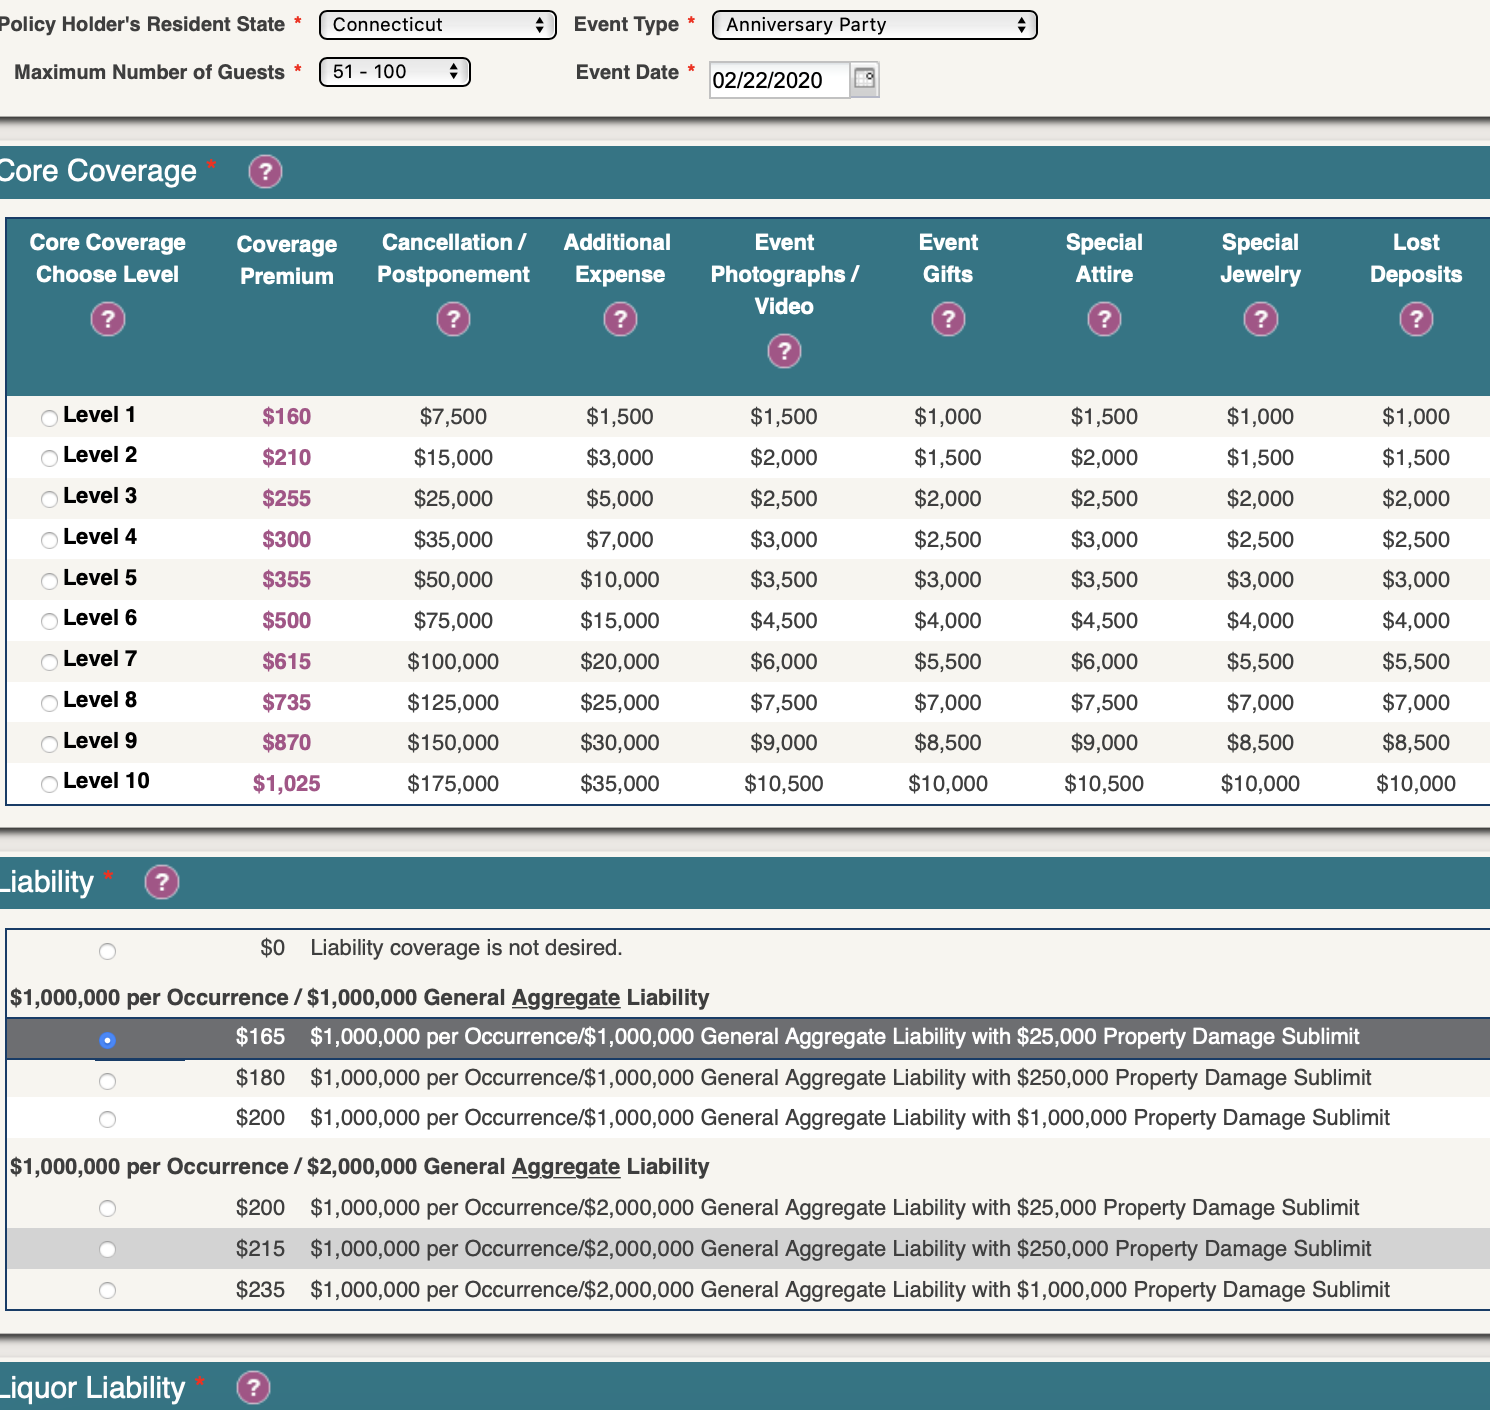Click the Liquor Liability help icon
The image size is (1490, 1410).
(x=253, y=1388)
